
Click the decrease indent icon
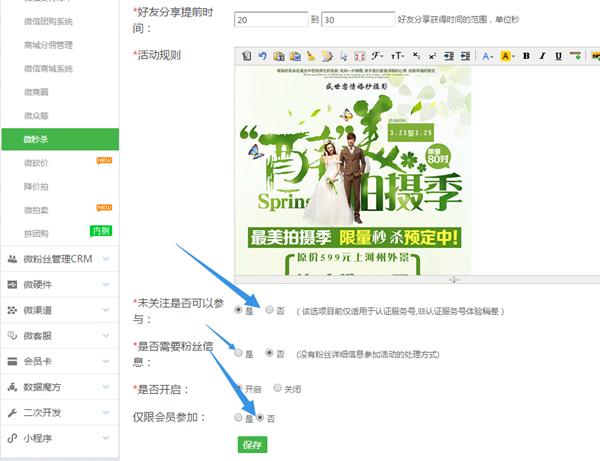465,56
